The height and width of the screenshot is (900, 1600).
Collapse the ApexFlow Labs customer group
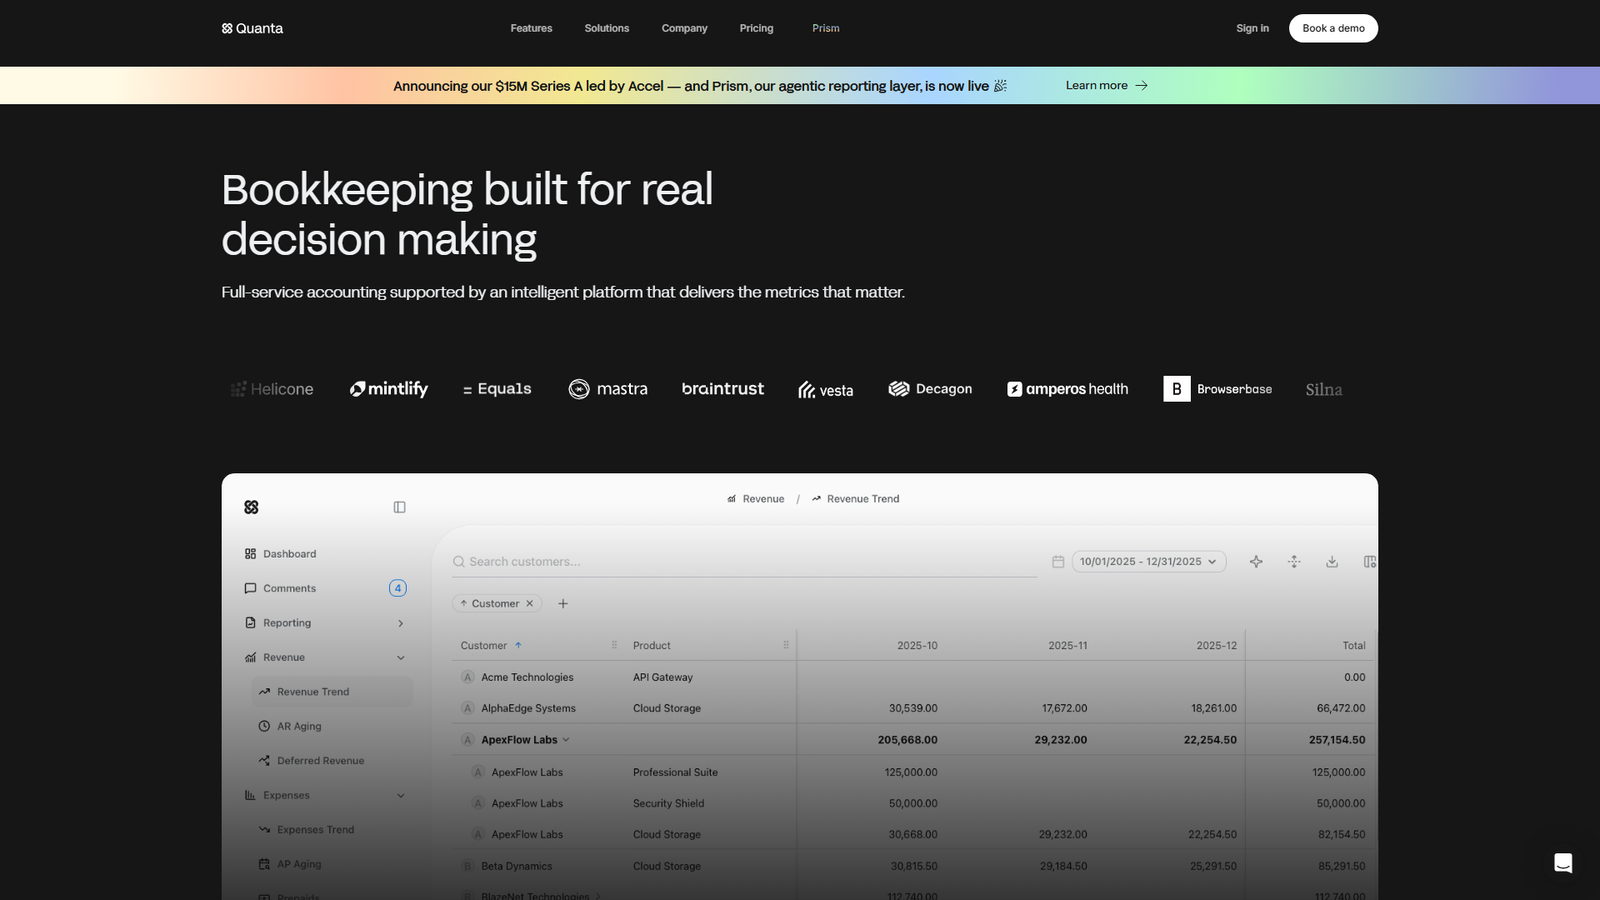(567, 739)
